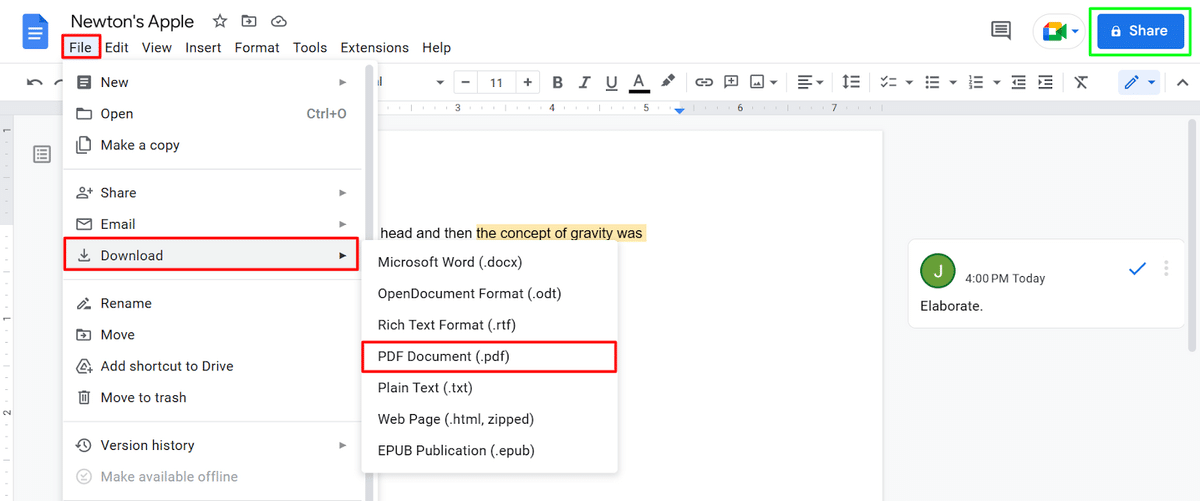This screenshot has height=501, width=1200.
Task: Click the clear formatting icon
Action: (x=1081, y=82)
